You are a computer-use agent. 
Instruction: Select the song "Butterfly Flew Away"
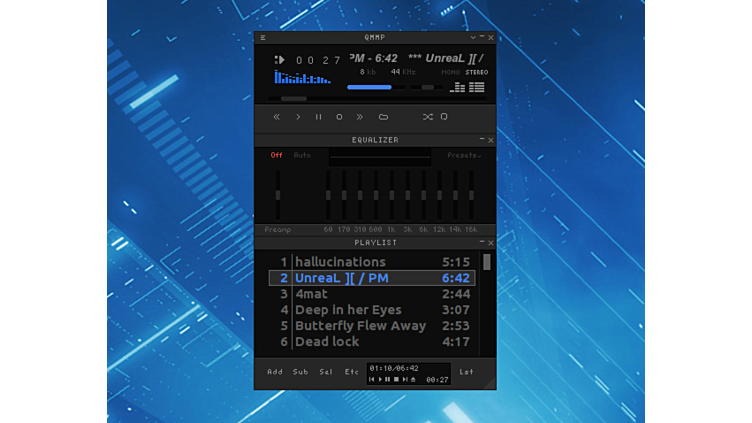point(360,326)
